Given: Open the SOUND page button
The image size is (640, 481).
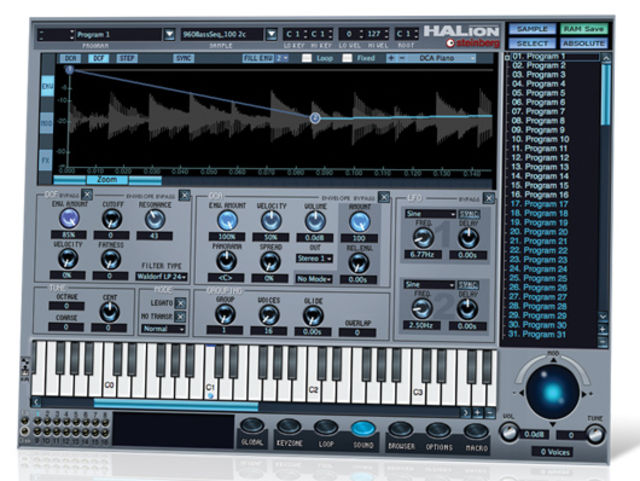Looking at the screenshot, I should click(363, 429).
